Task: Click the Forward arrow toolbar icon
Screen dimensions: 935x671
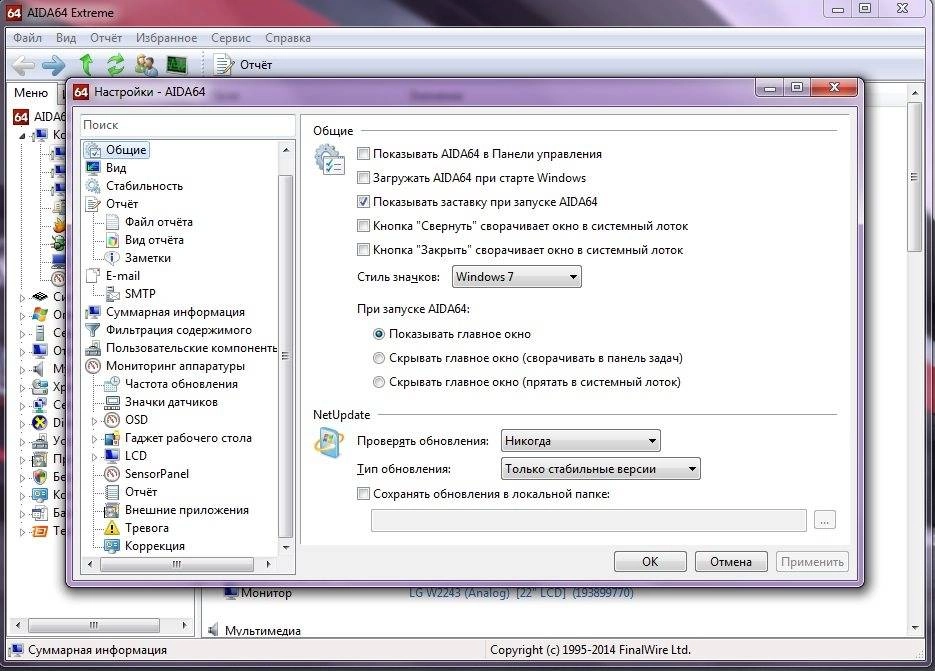Action: click(54, 65)
